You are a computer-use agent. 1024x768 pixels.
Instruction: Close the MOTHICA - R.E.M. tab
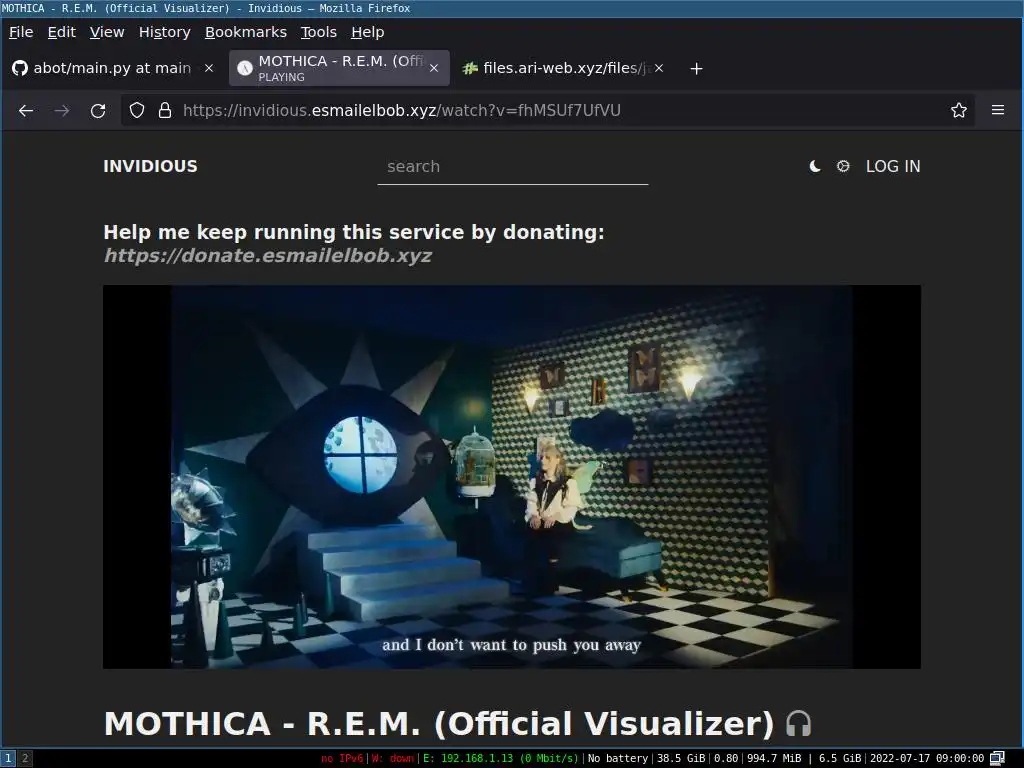[434, 68]
